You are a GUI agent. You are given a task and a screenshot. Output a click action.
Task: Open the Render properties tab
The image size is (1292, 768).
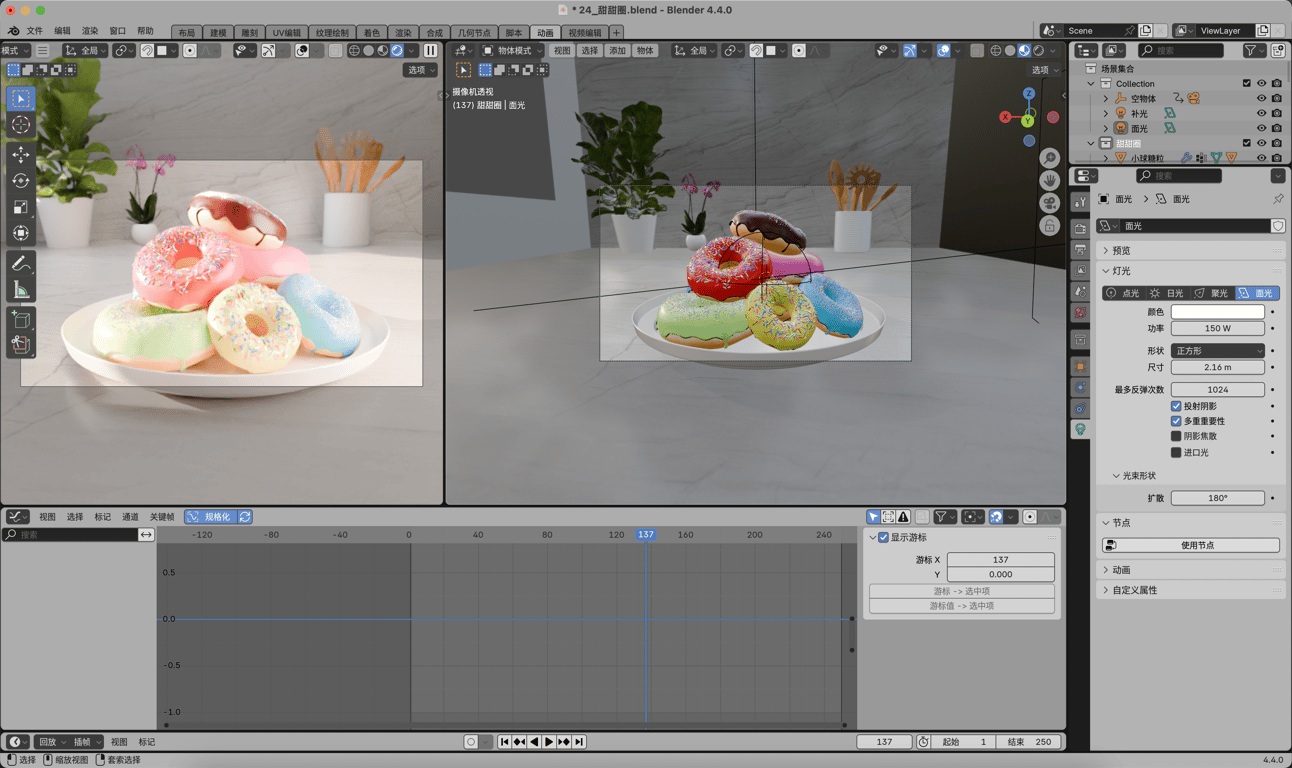(x=1080, y=229)
